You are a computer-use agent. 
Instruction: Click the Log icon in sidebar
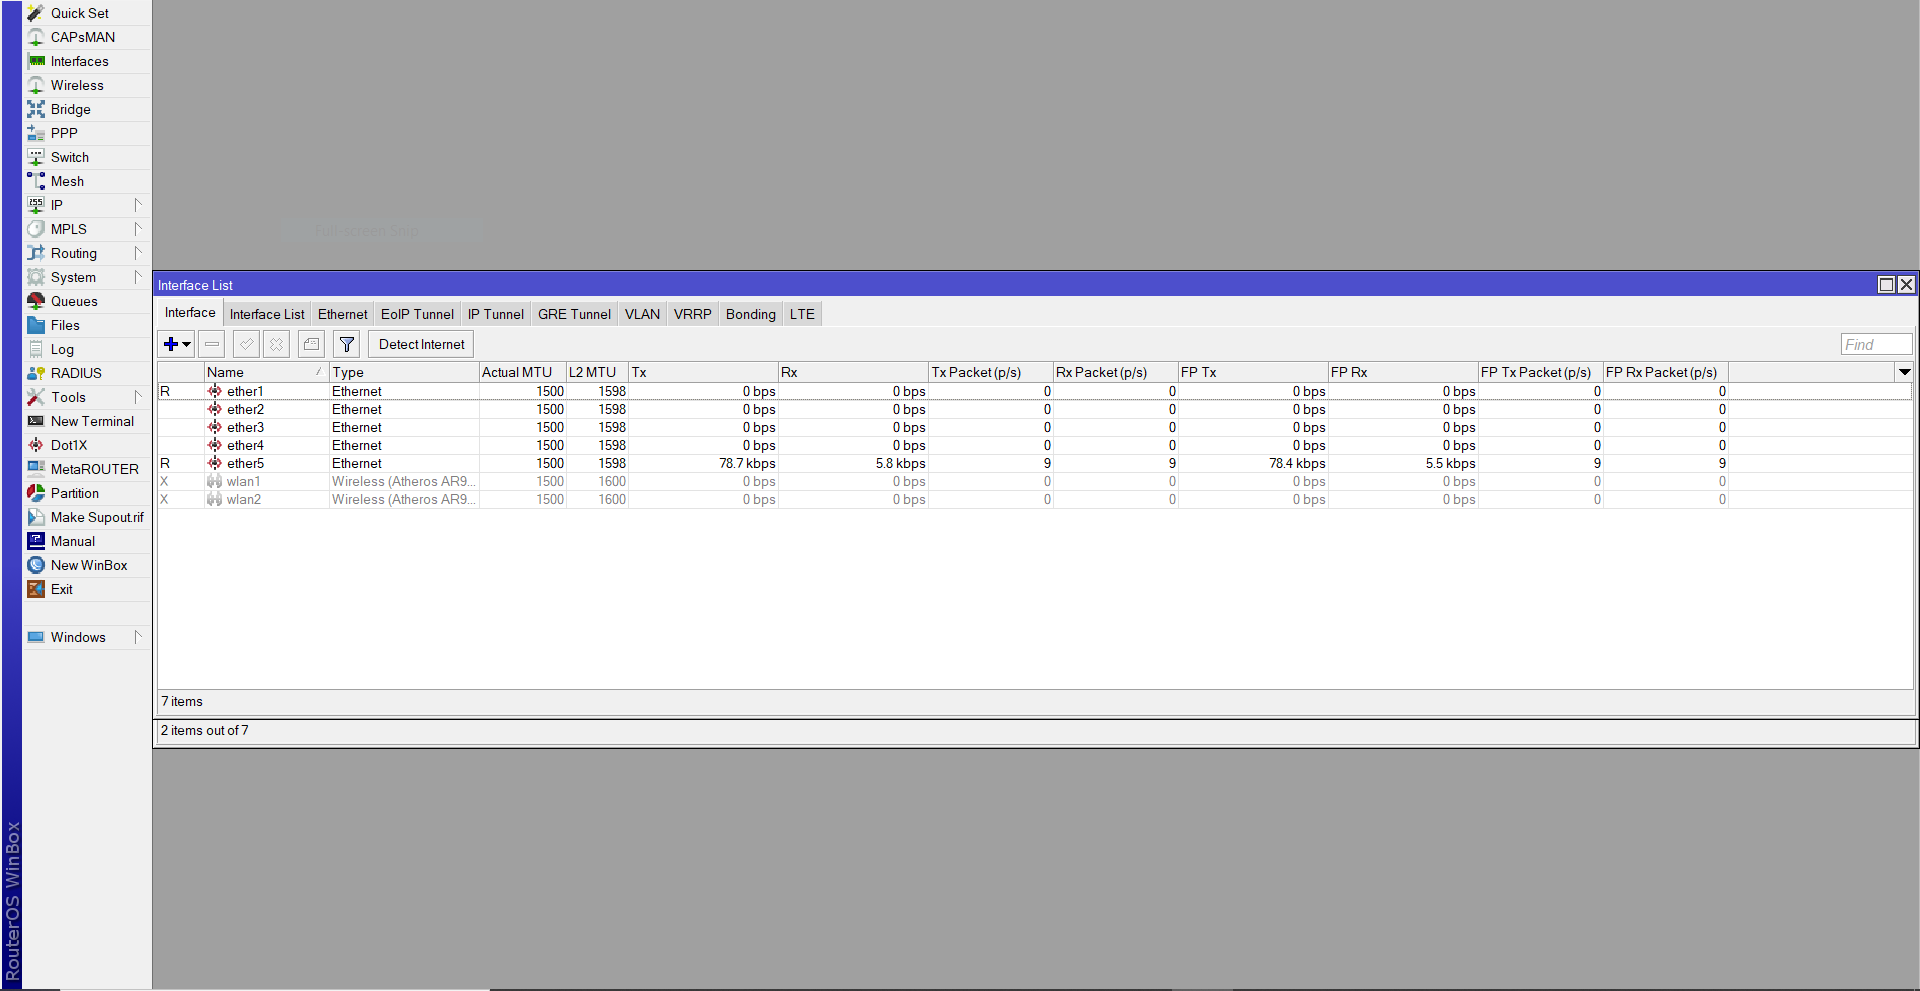click(36, 349)
